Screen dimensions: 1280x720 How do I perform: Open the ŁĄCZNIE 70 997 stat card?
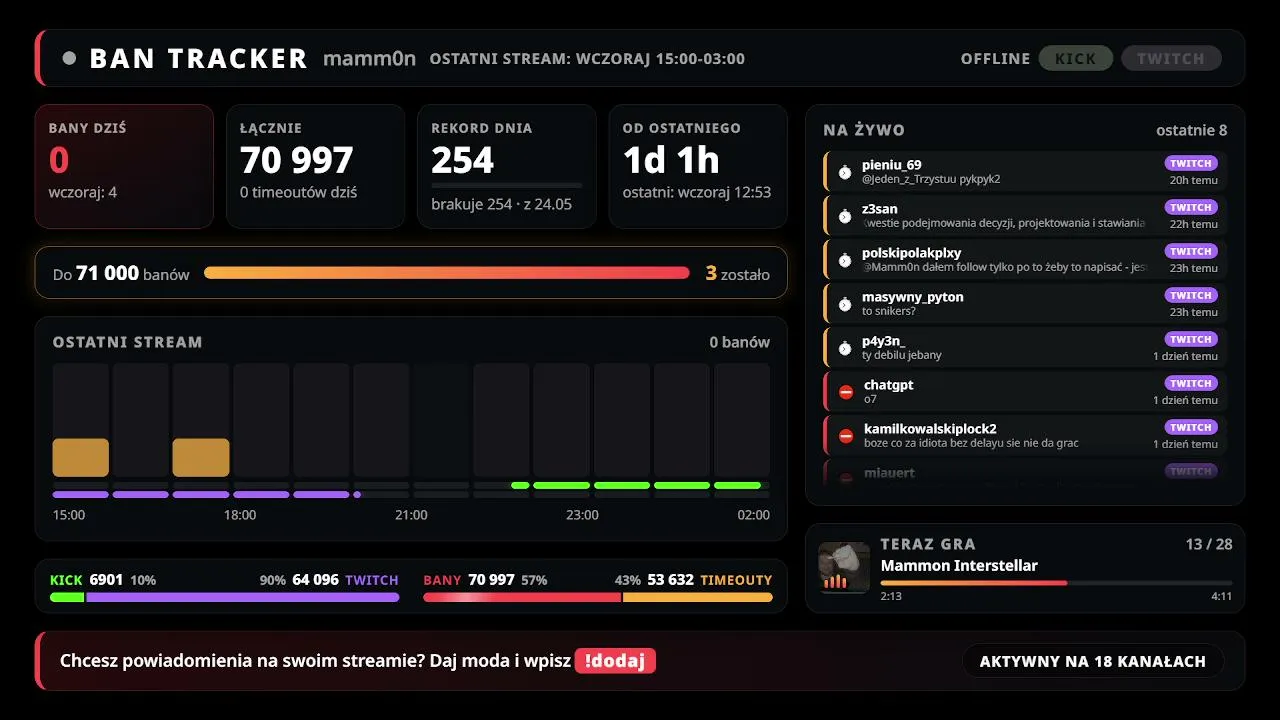[315, 167]
